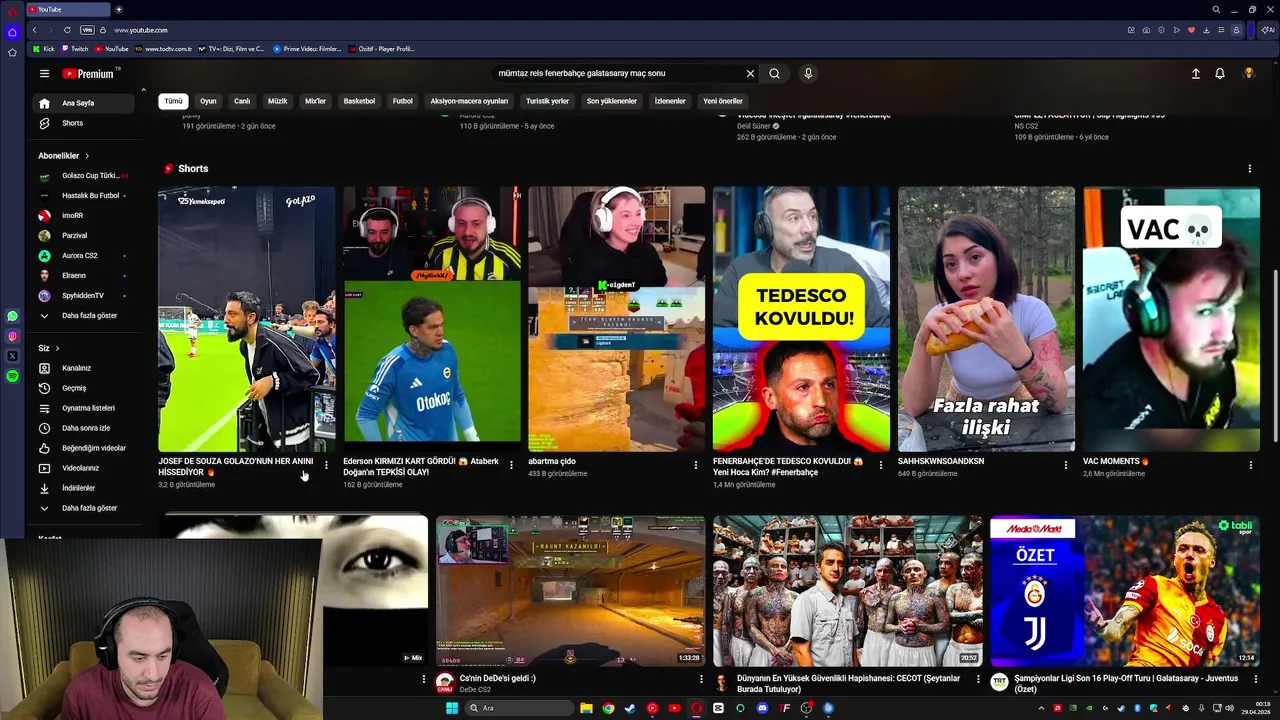1280x720 pixels.
Task: Reload the page in the browser toolbar
Action: click(x=67, y=30)
